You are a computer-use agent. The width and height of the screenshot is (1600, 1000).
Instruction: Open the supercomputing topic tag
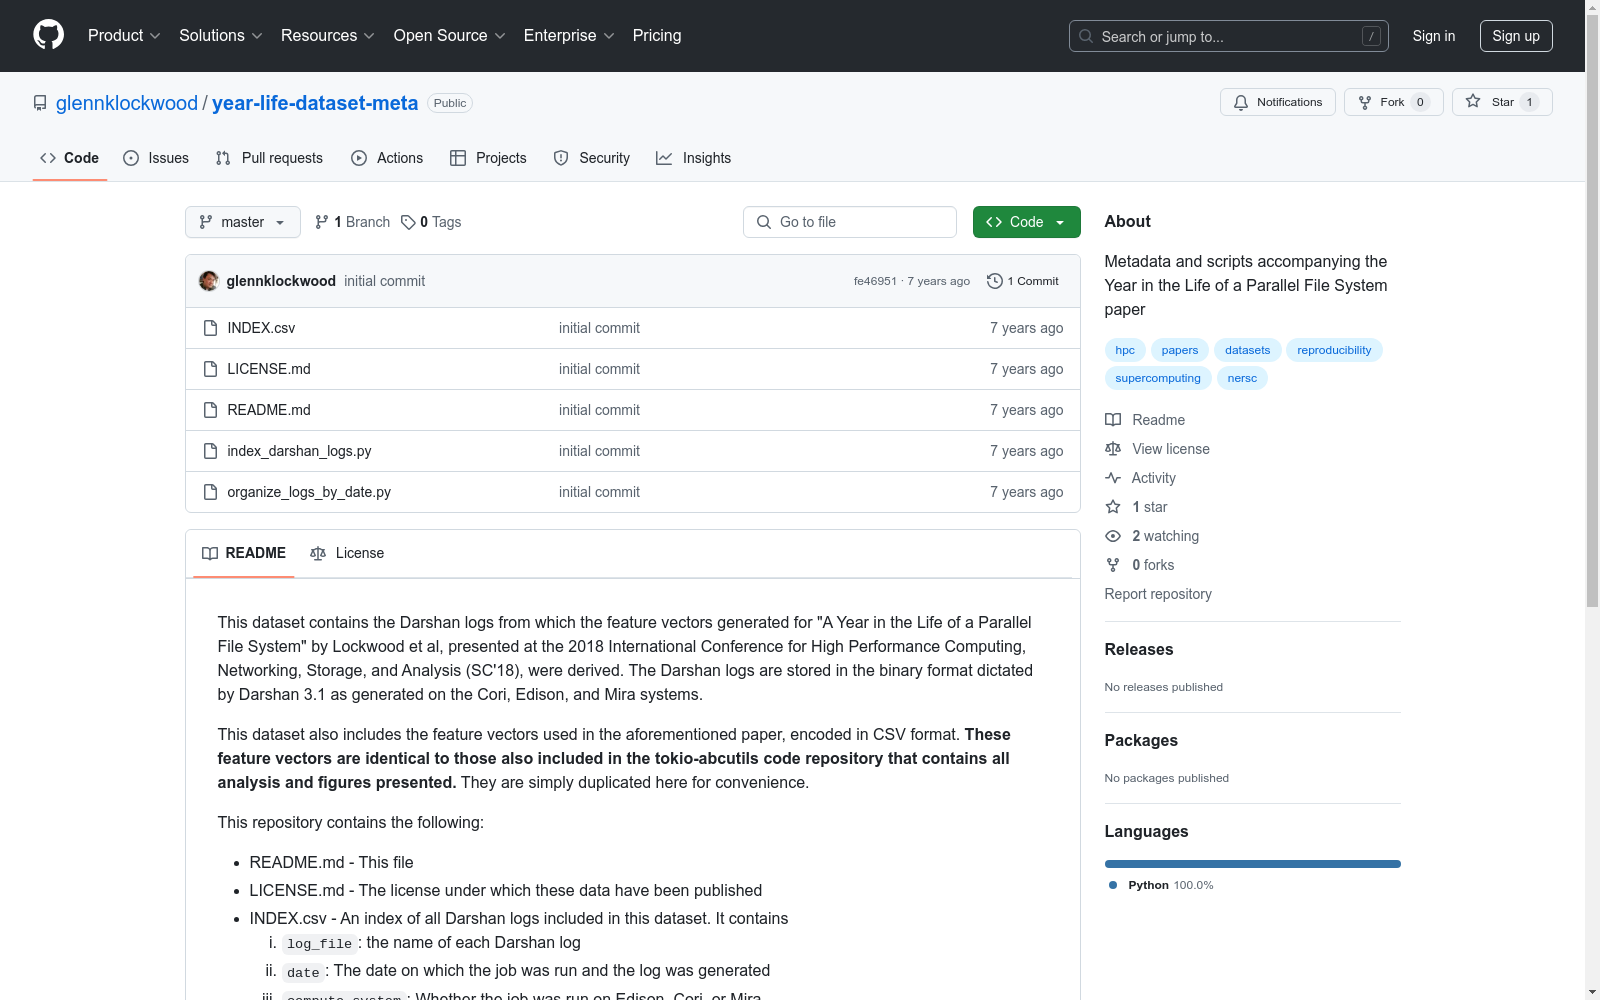click(x=1158, y=378)
